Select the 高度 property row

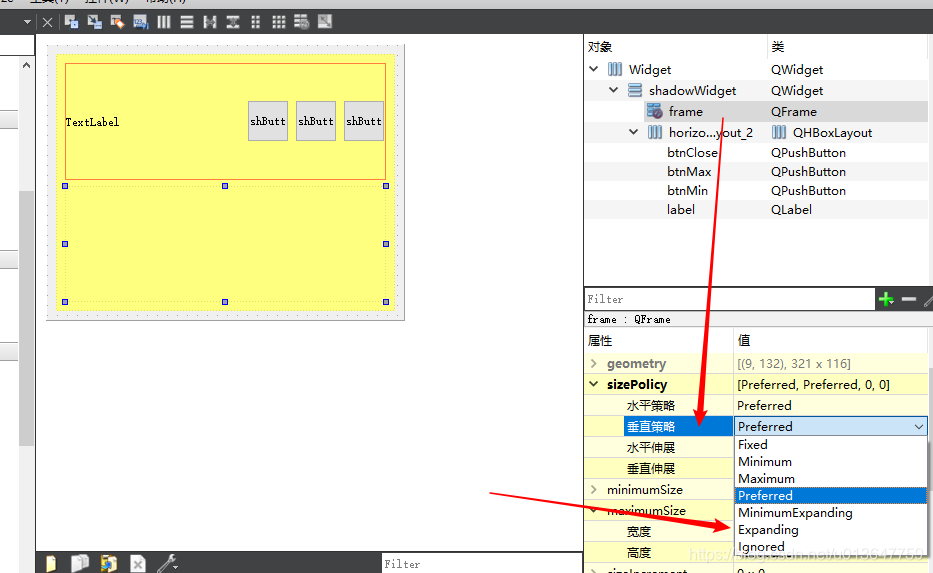659,553
